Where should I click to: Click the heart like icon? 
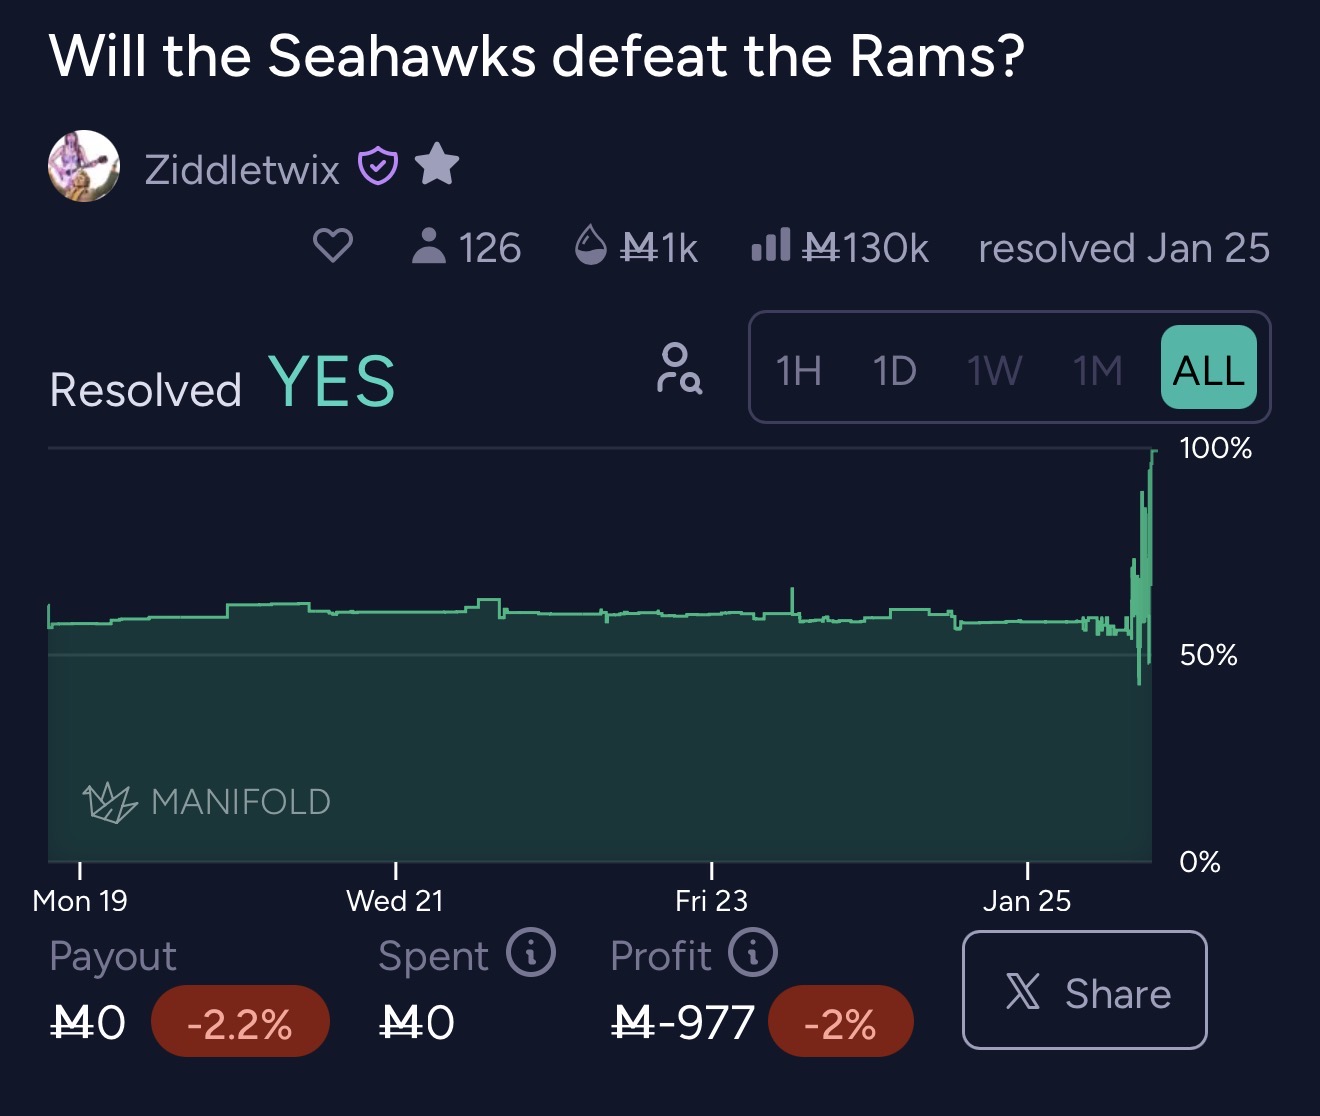(333, 246)
